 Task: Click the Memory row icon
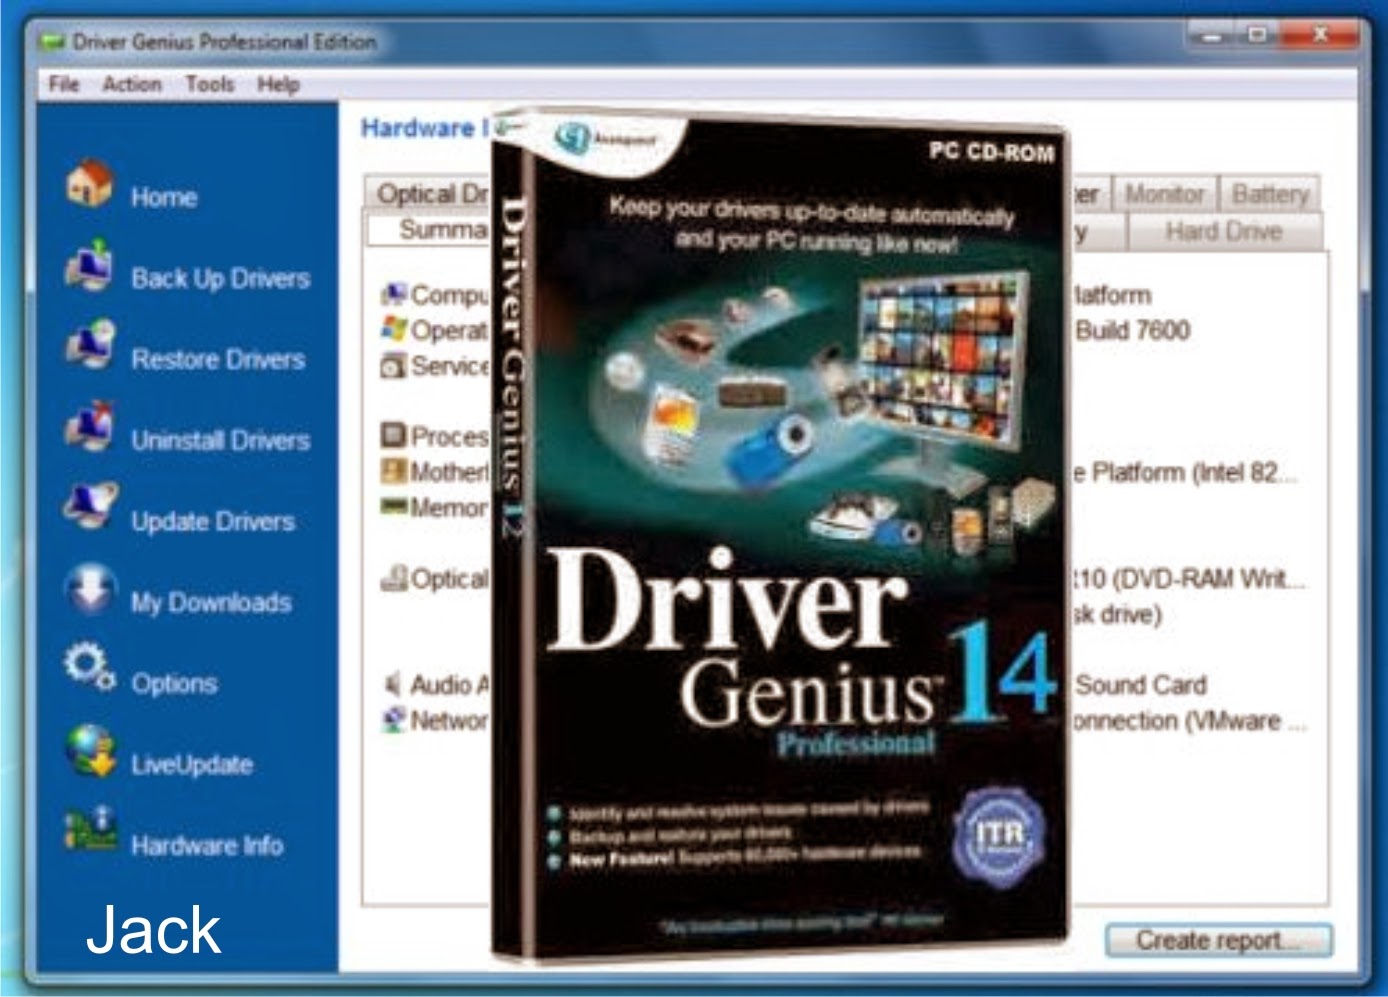click(x=394, y=507)
